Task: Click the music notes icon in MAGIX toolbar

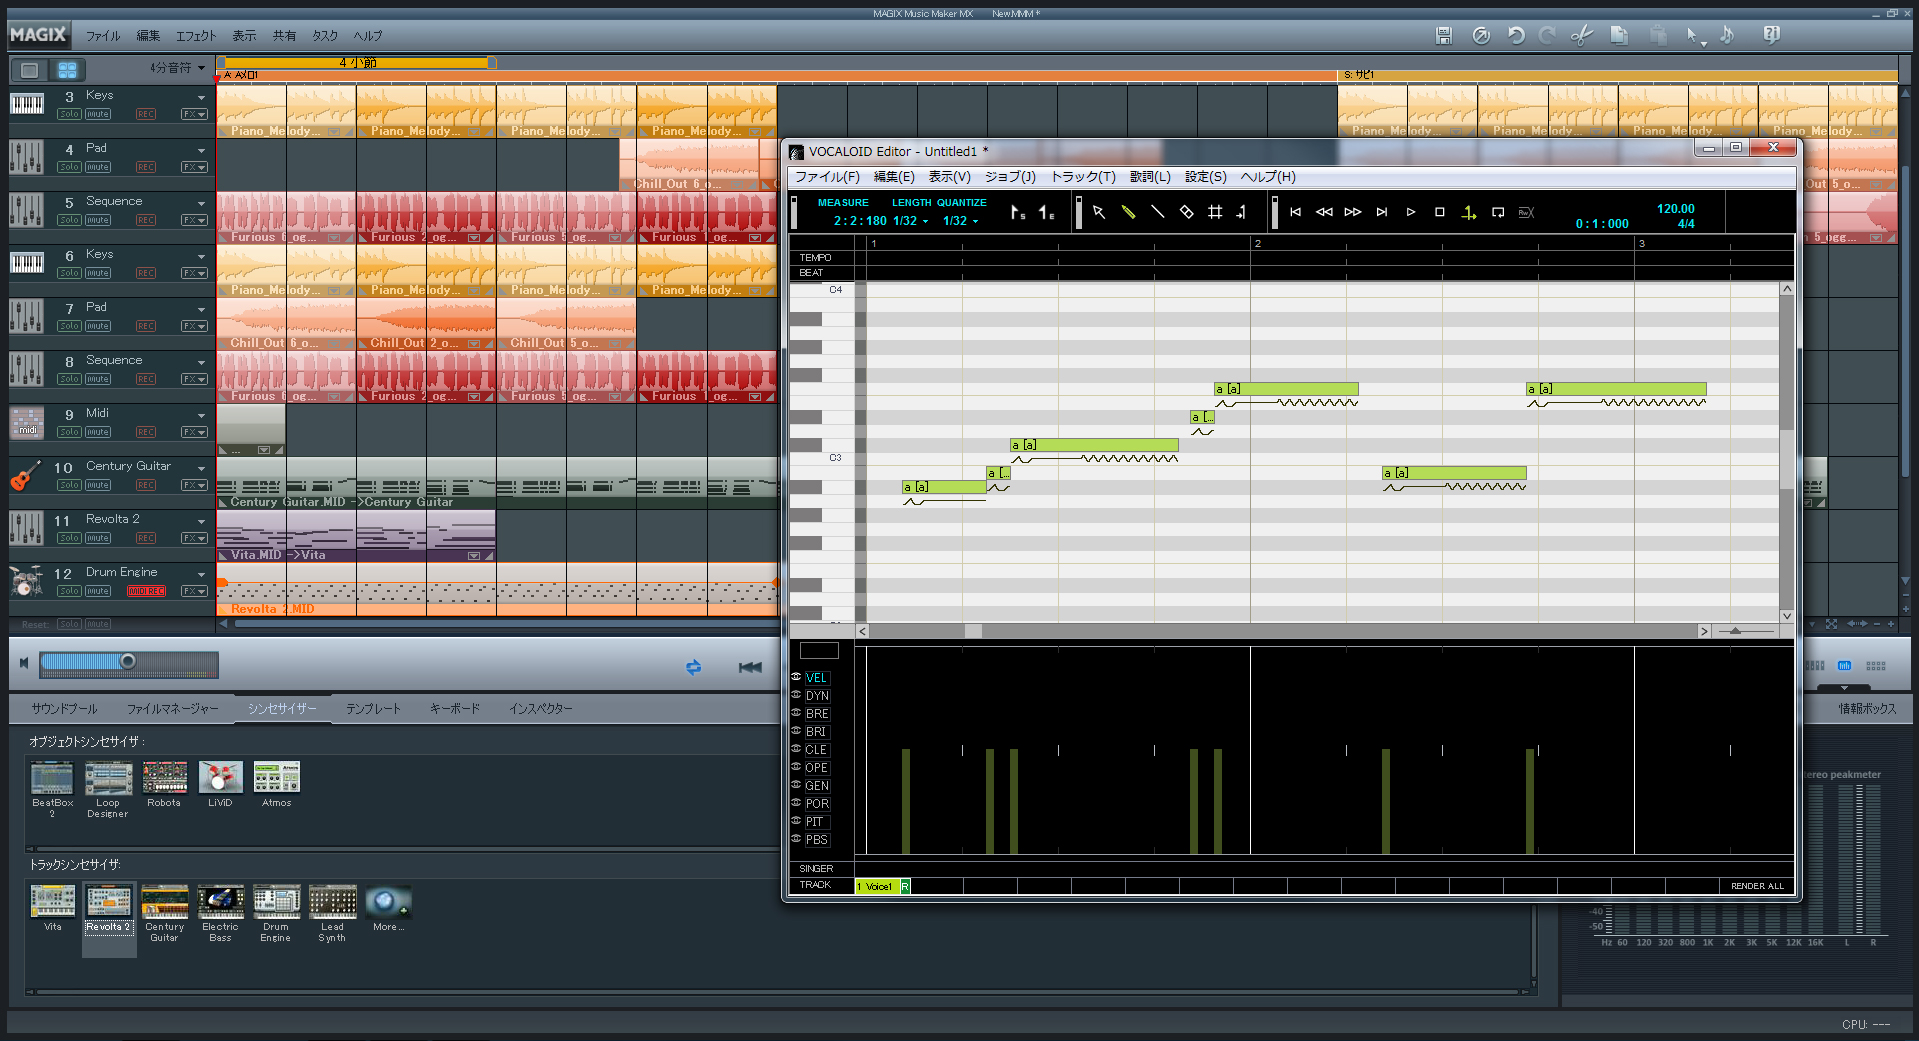Action: (1727, 36)
